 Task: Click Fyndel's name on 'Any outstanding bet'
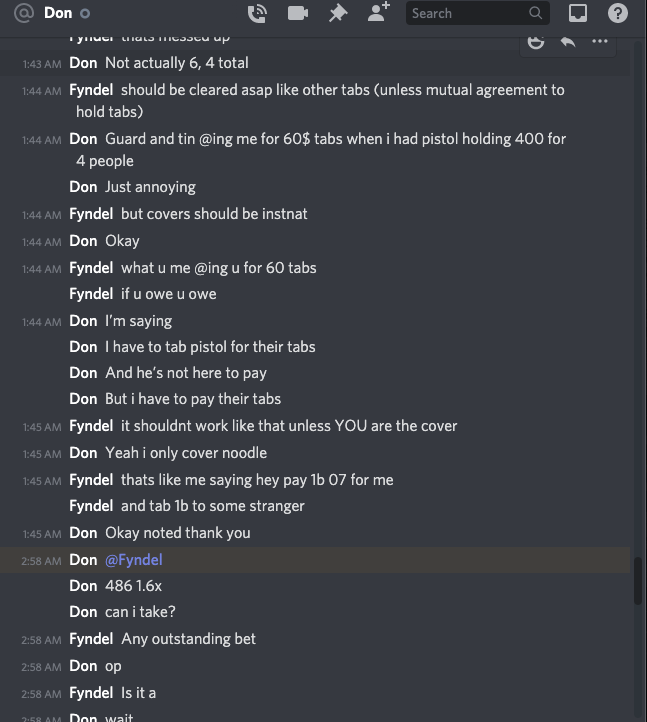91,639
